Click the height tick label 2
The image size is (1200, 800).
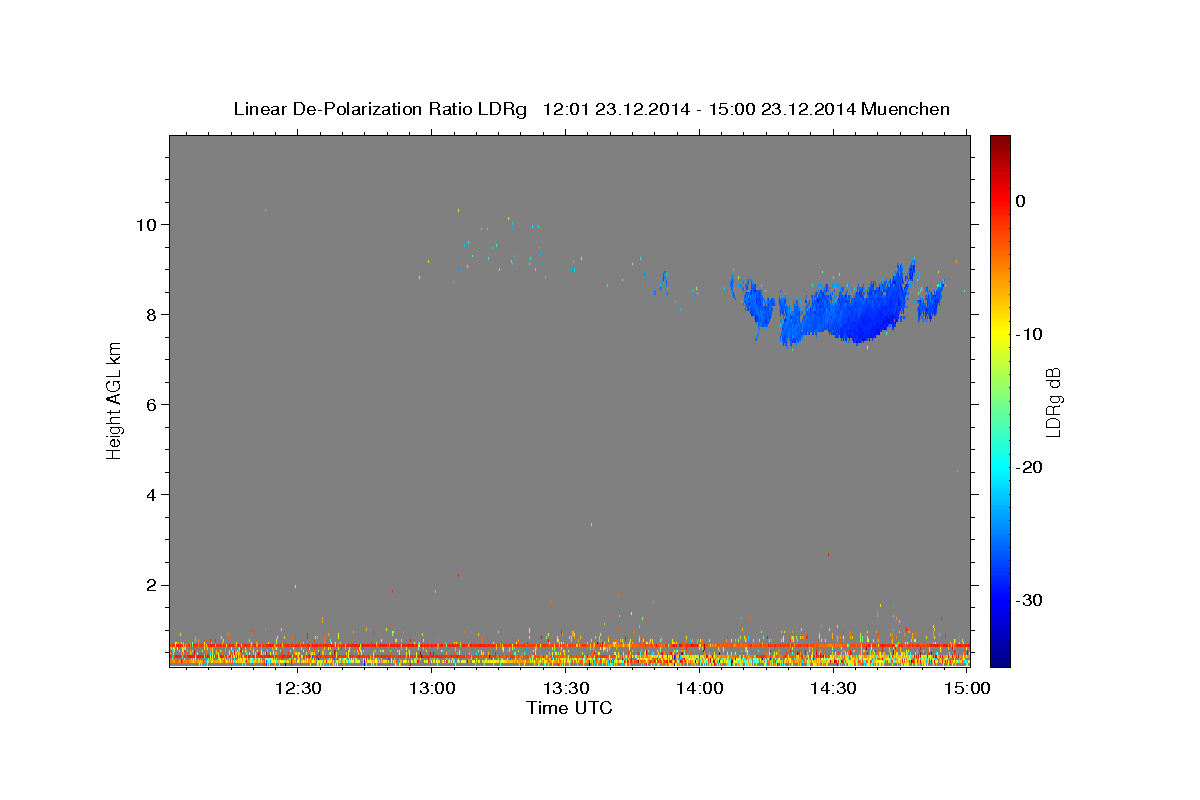pyautogui.click(x=150, y=585)
